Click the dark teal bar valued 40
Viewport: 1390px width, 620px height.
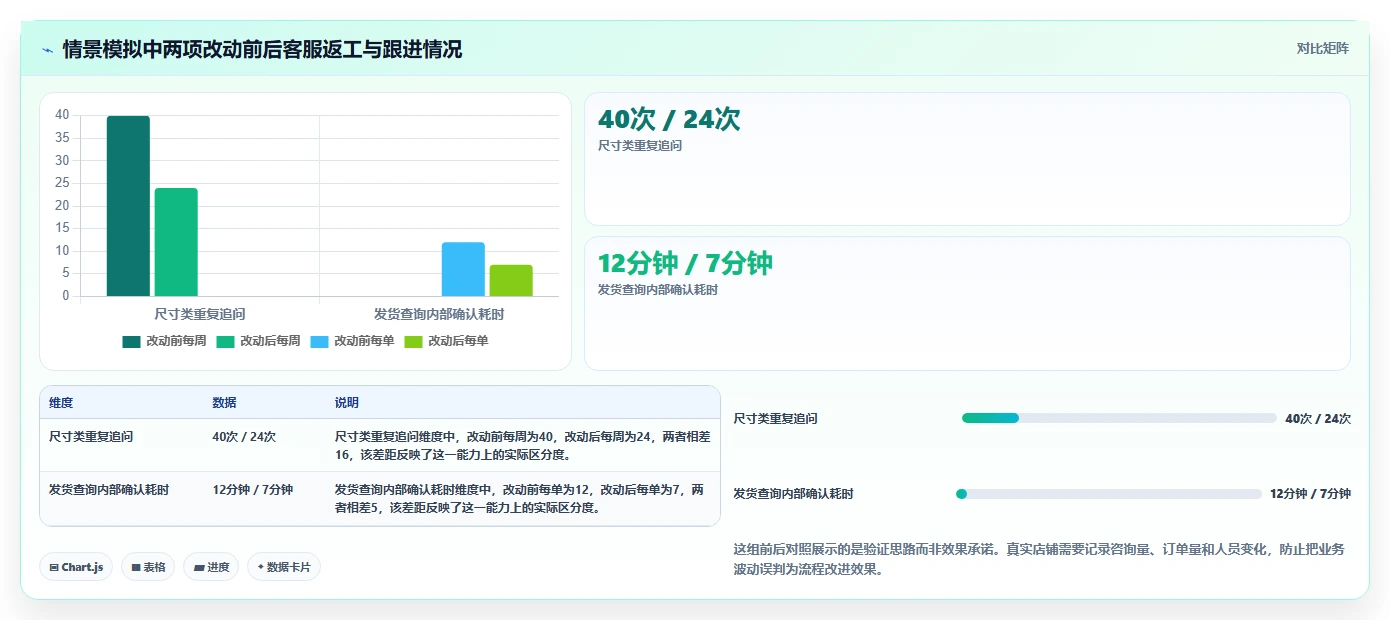(128, 206)
